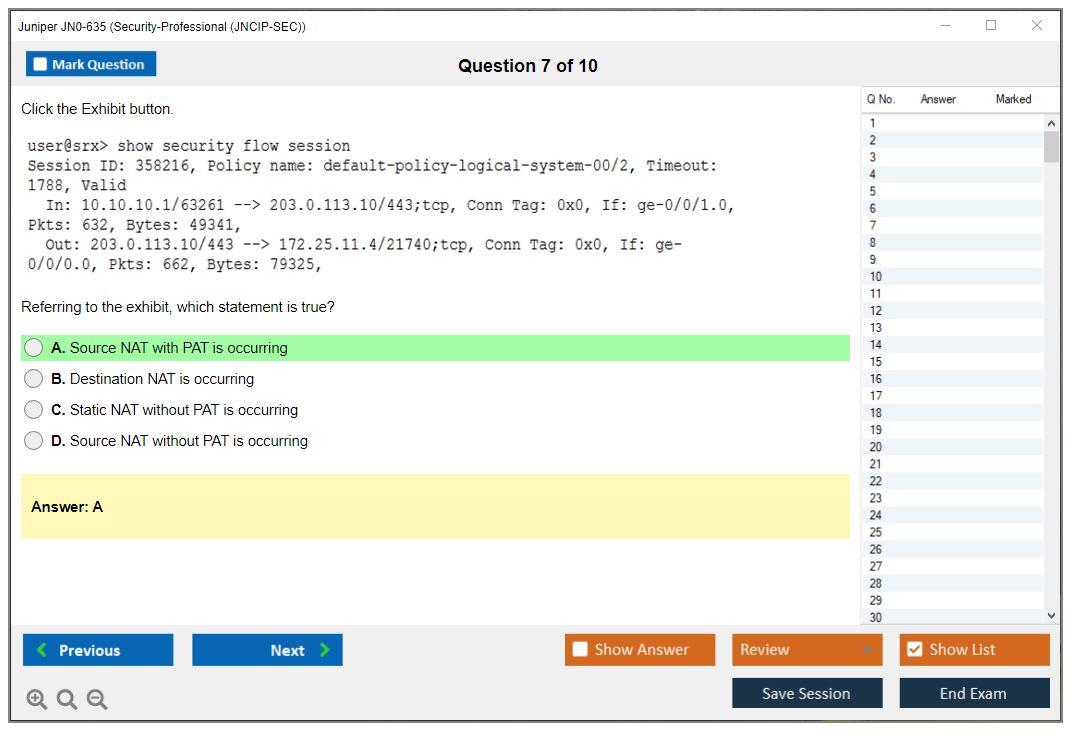1075x735 pixels.
Task: Choose option B Destination NAT
Action: coord(34,379)
